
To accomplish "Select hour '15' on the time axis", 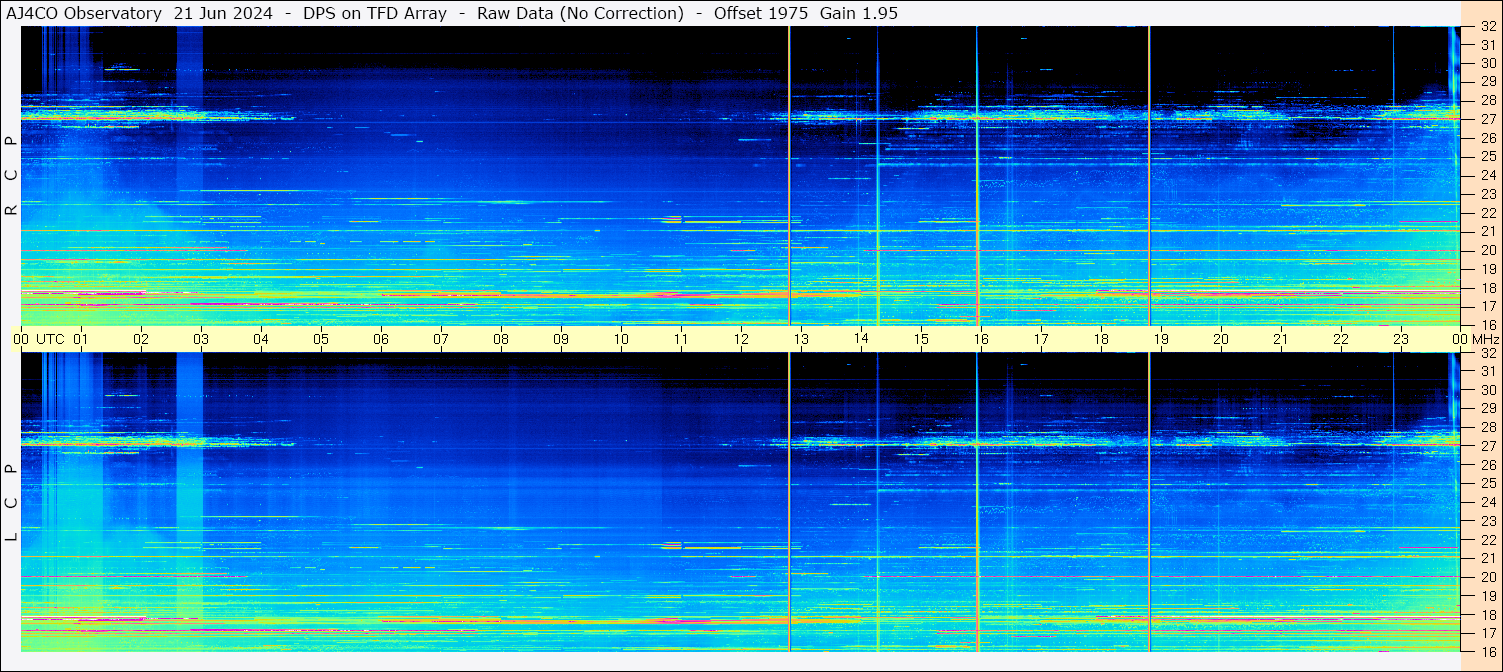I will (x=921, y=339).
